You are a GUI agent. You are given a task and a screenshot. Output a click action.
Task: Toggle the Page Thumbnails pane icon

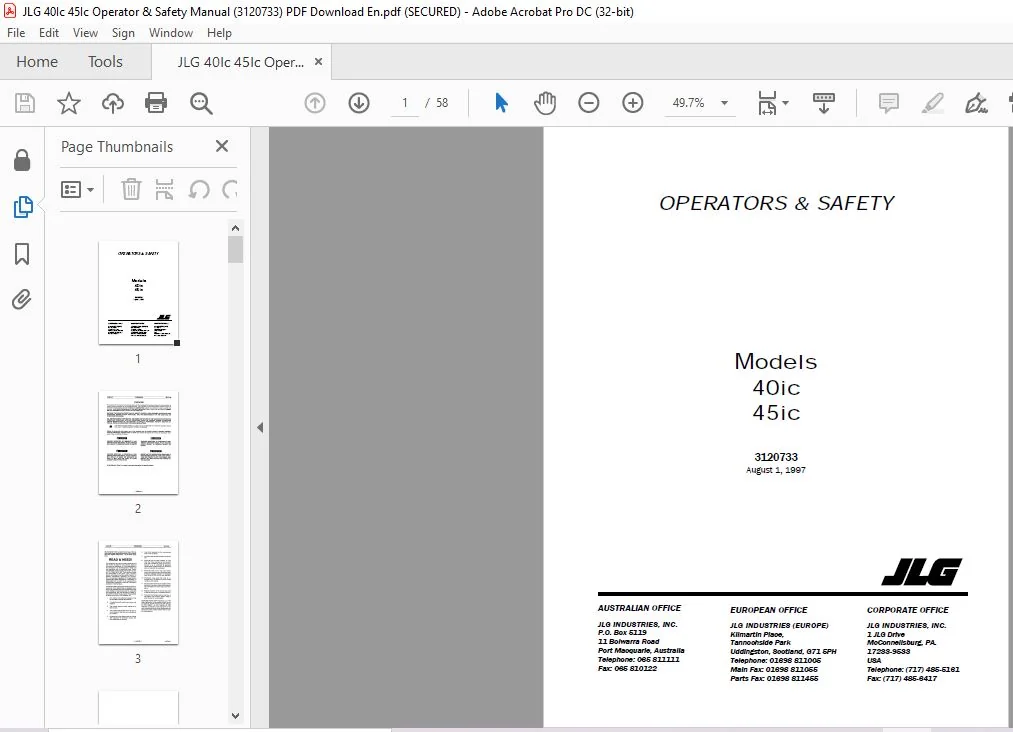[x=23, y=207]
